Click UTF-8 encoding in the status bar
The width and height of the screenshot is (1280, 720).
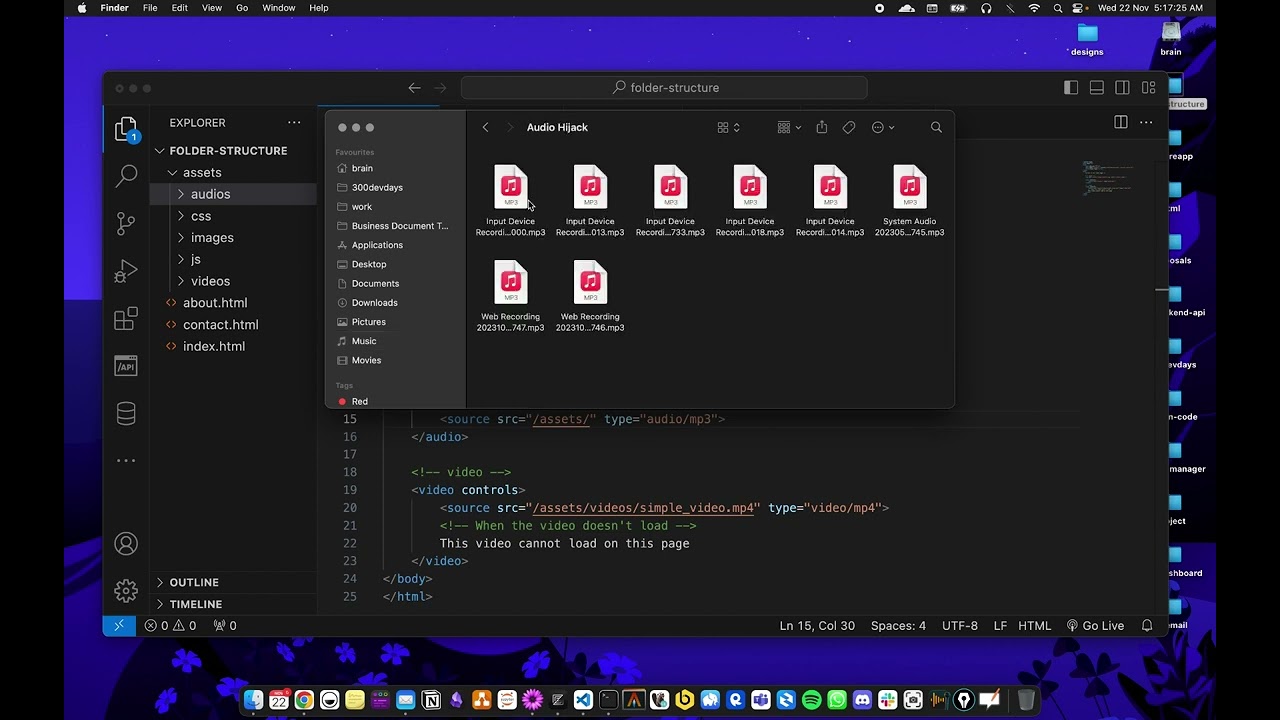[x=960, y=626]
